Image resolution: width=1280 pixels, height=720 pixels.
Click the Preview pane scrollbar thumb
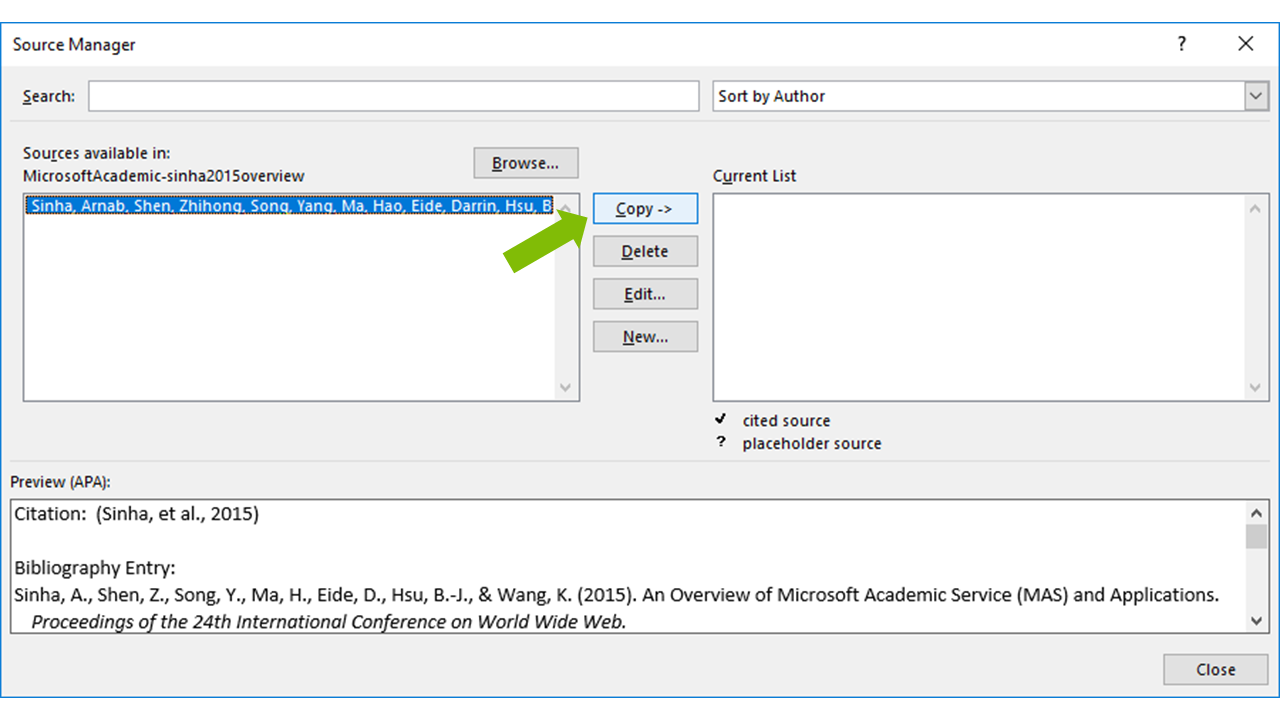[x=1257, y=537]
